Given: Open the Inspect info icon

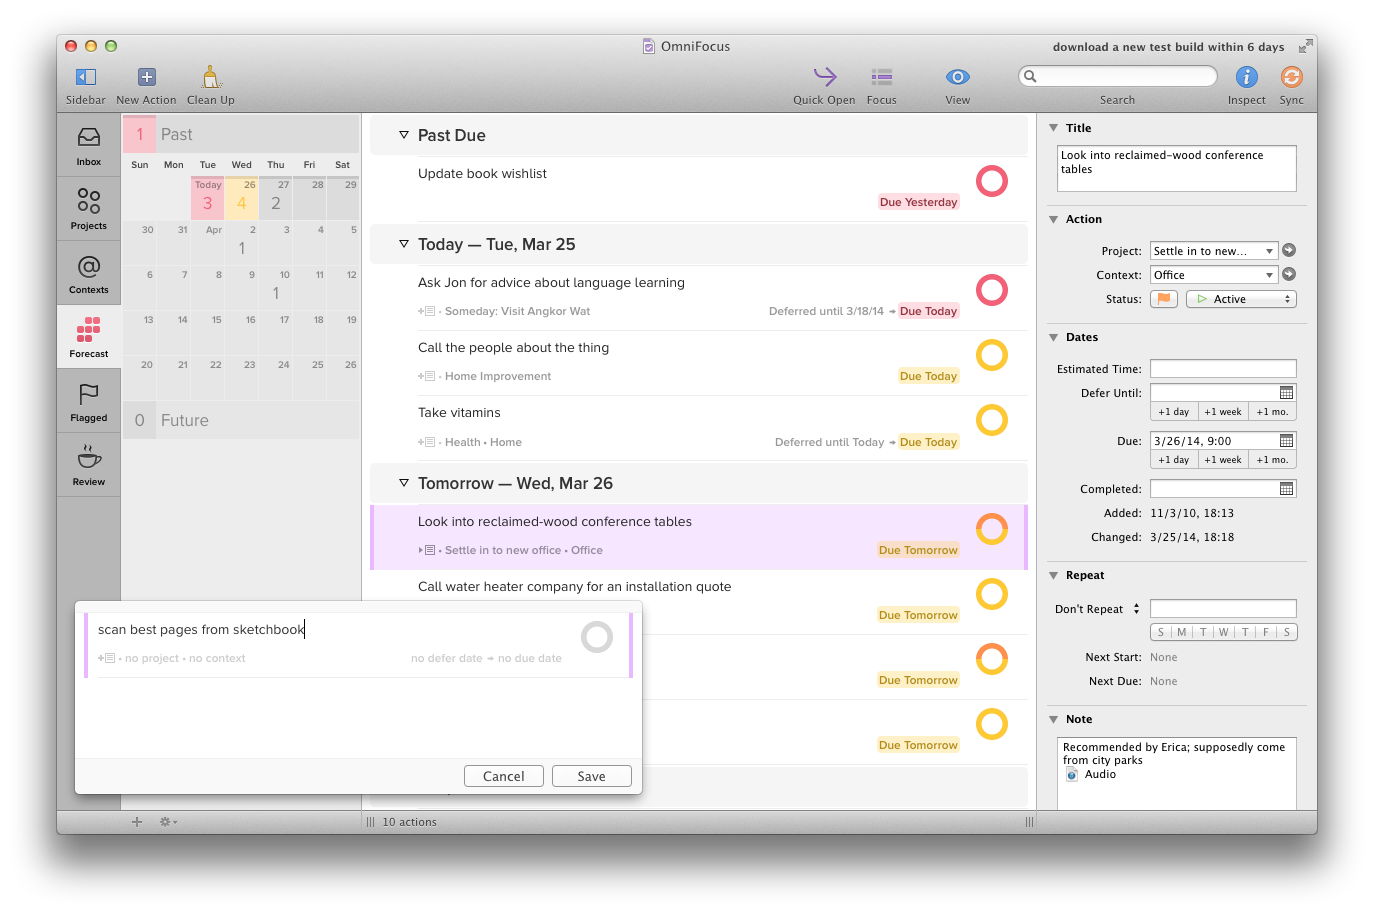Looking at the screenshot, I should [1246, 77].
